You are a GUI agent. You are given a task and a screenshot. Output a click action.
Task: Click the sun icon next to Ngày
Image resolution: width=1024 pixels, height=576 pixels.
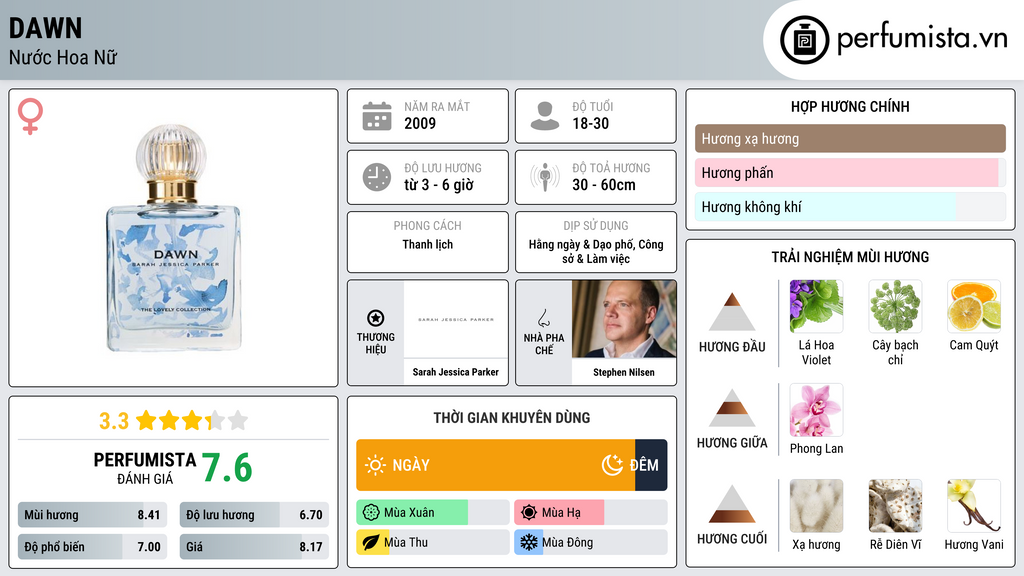point(376,465)
